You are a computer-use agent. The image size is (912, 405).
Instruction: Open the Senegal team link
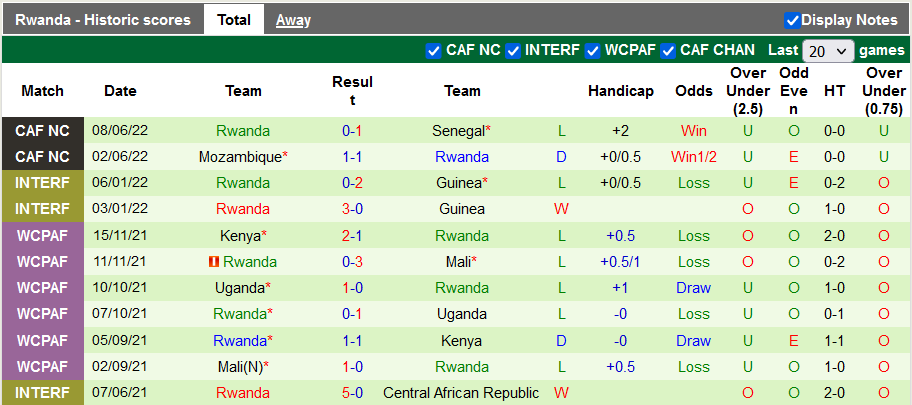[x=459, y=131]
